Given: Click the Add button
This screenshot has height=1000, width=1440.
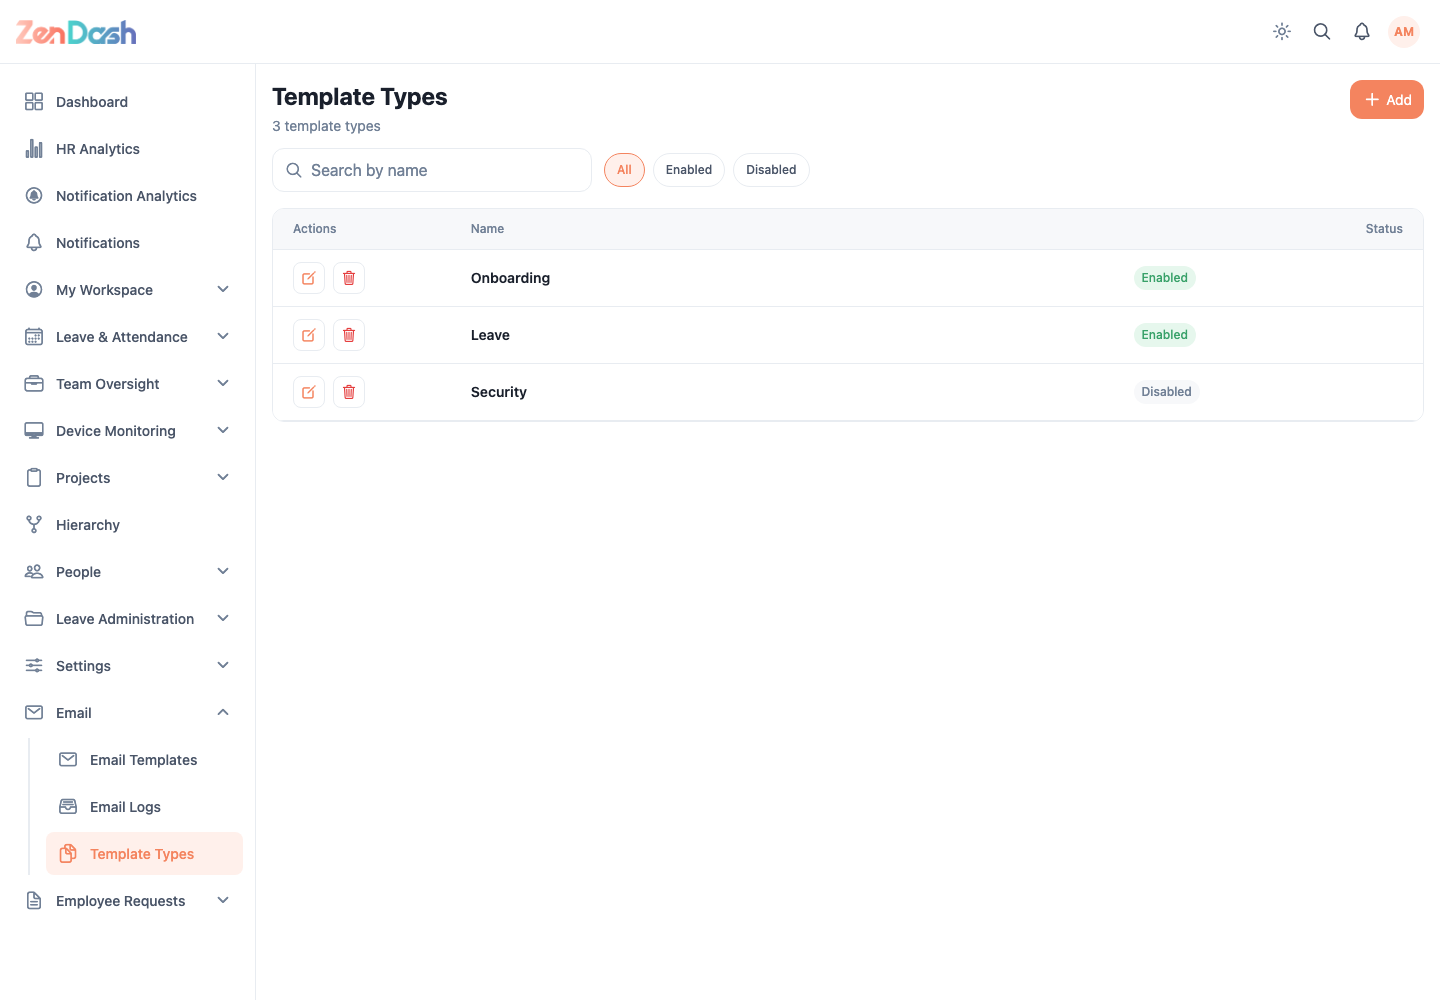Looking at the screenshot, I should coord(1387,100).
